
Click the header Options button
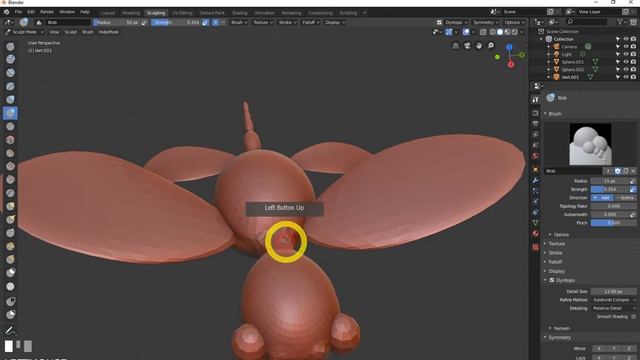(x=513, y=22)
